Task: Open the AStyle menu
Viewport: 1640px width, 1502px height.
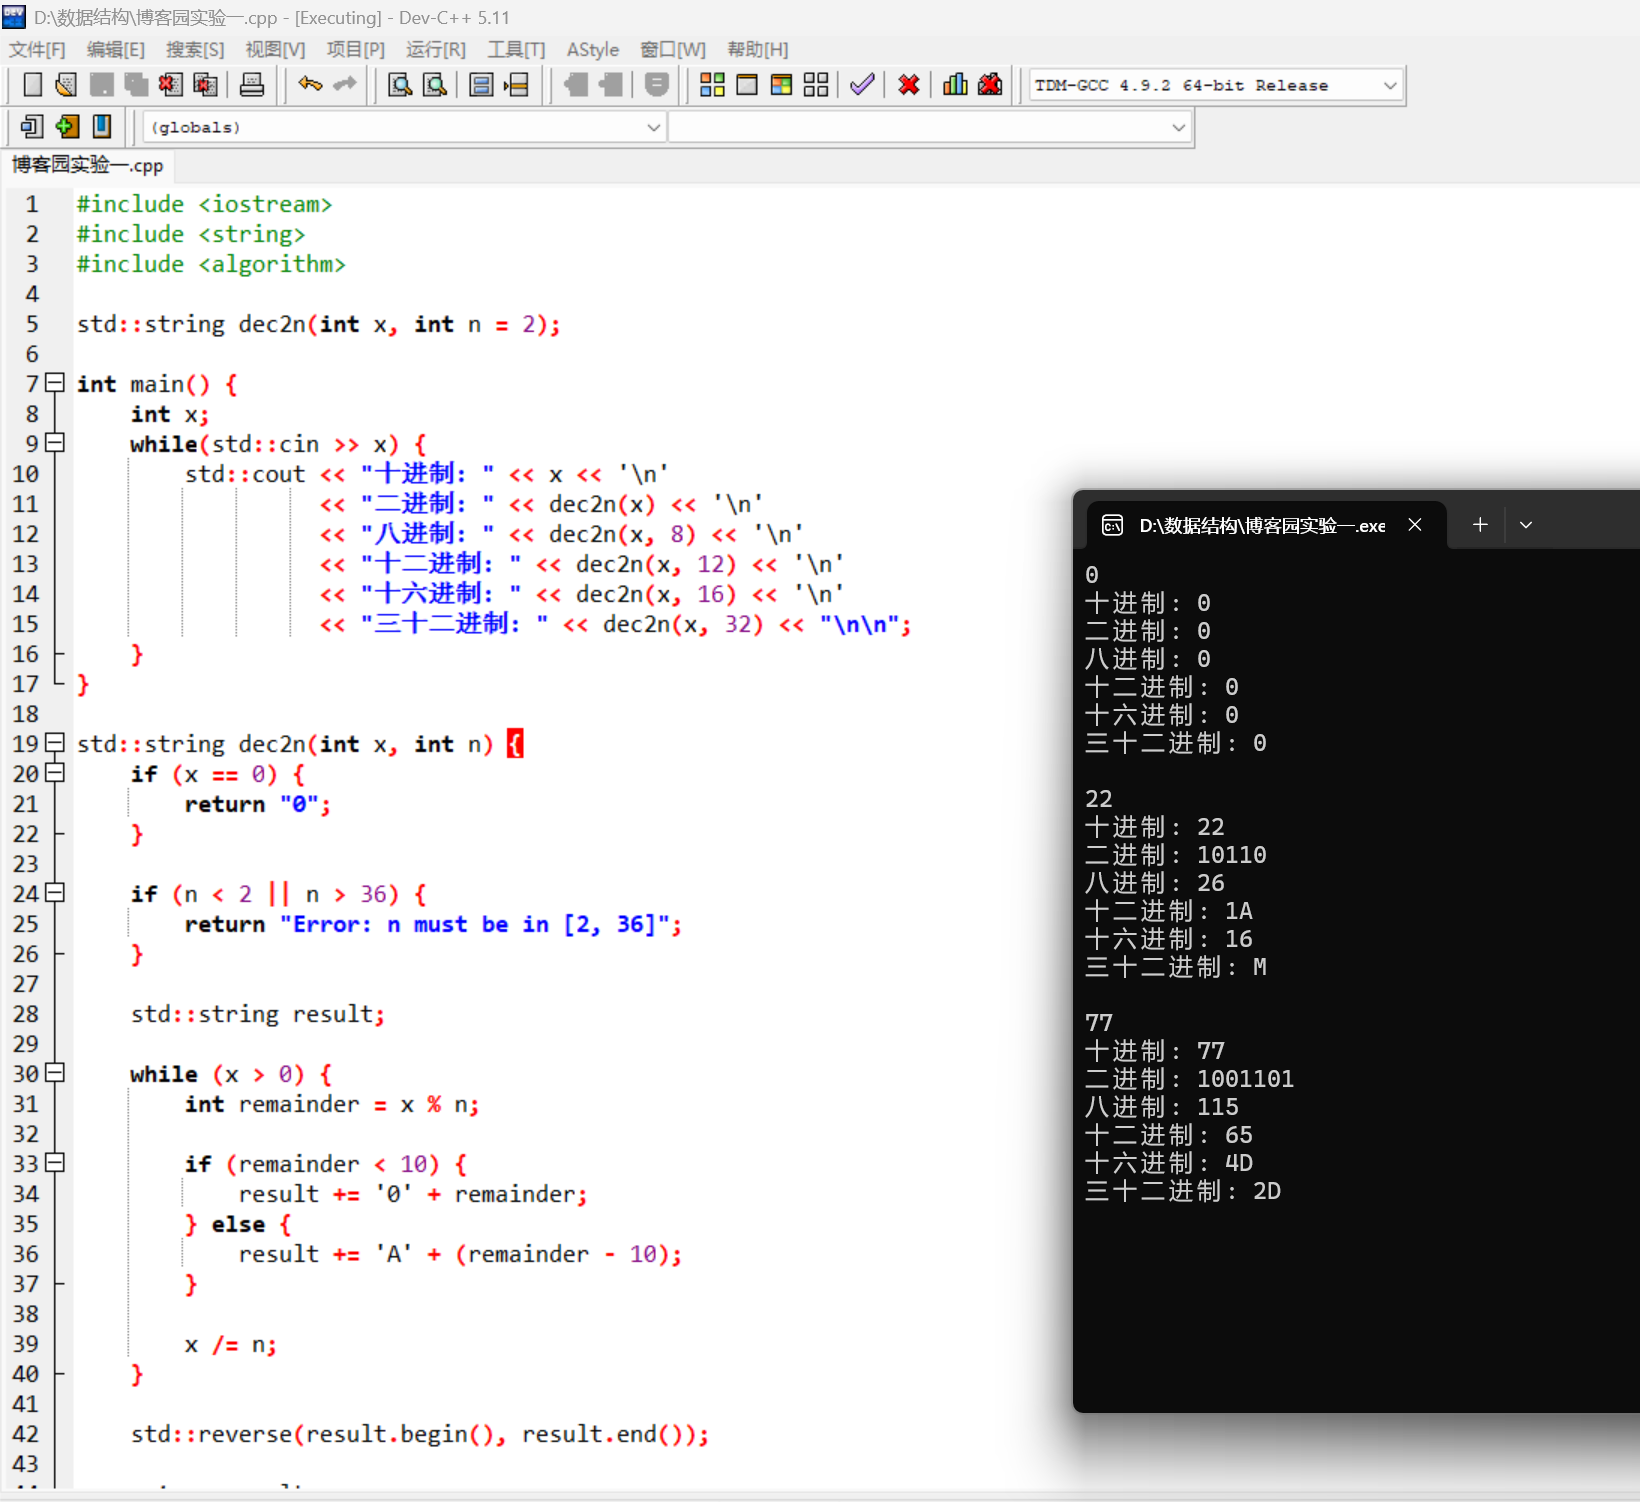Action: pyautogui.click(x=593, y=50)
